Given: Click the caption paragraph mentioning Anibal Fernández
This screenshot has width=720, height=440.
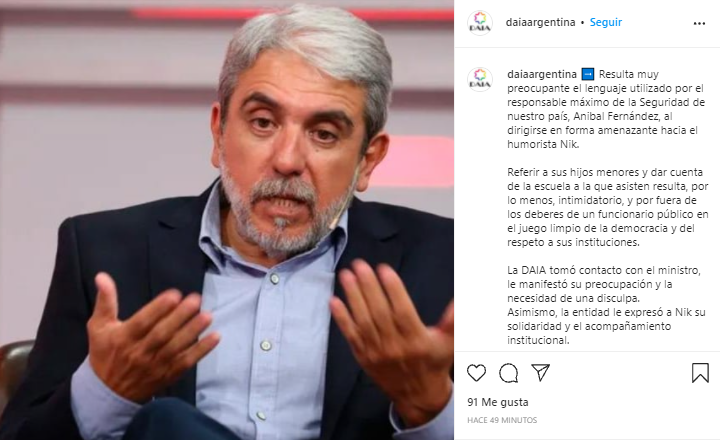Looking at the screenshot, I should (606, 109).
